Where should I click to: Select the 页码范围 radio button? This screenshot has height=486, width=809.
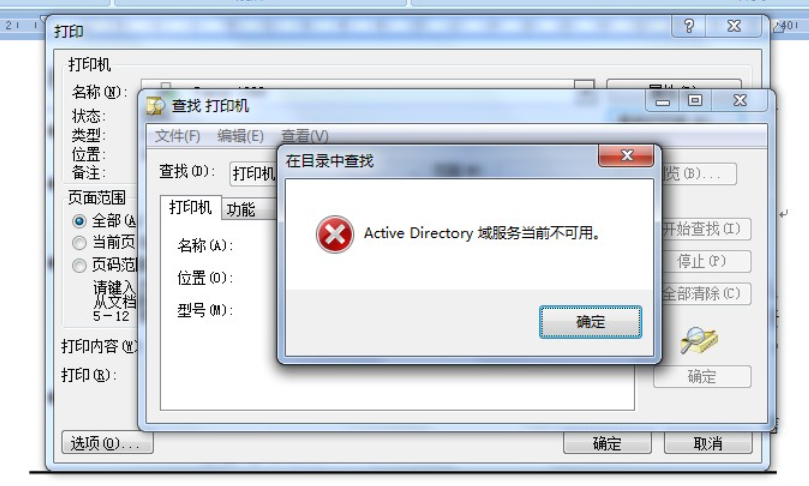79,265
